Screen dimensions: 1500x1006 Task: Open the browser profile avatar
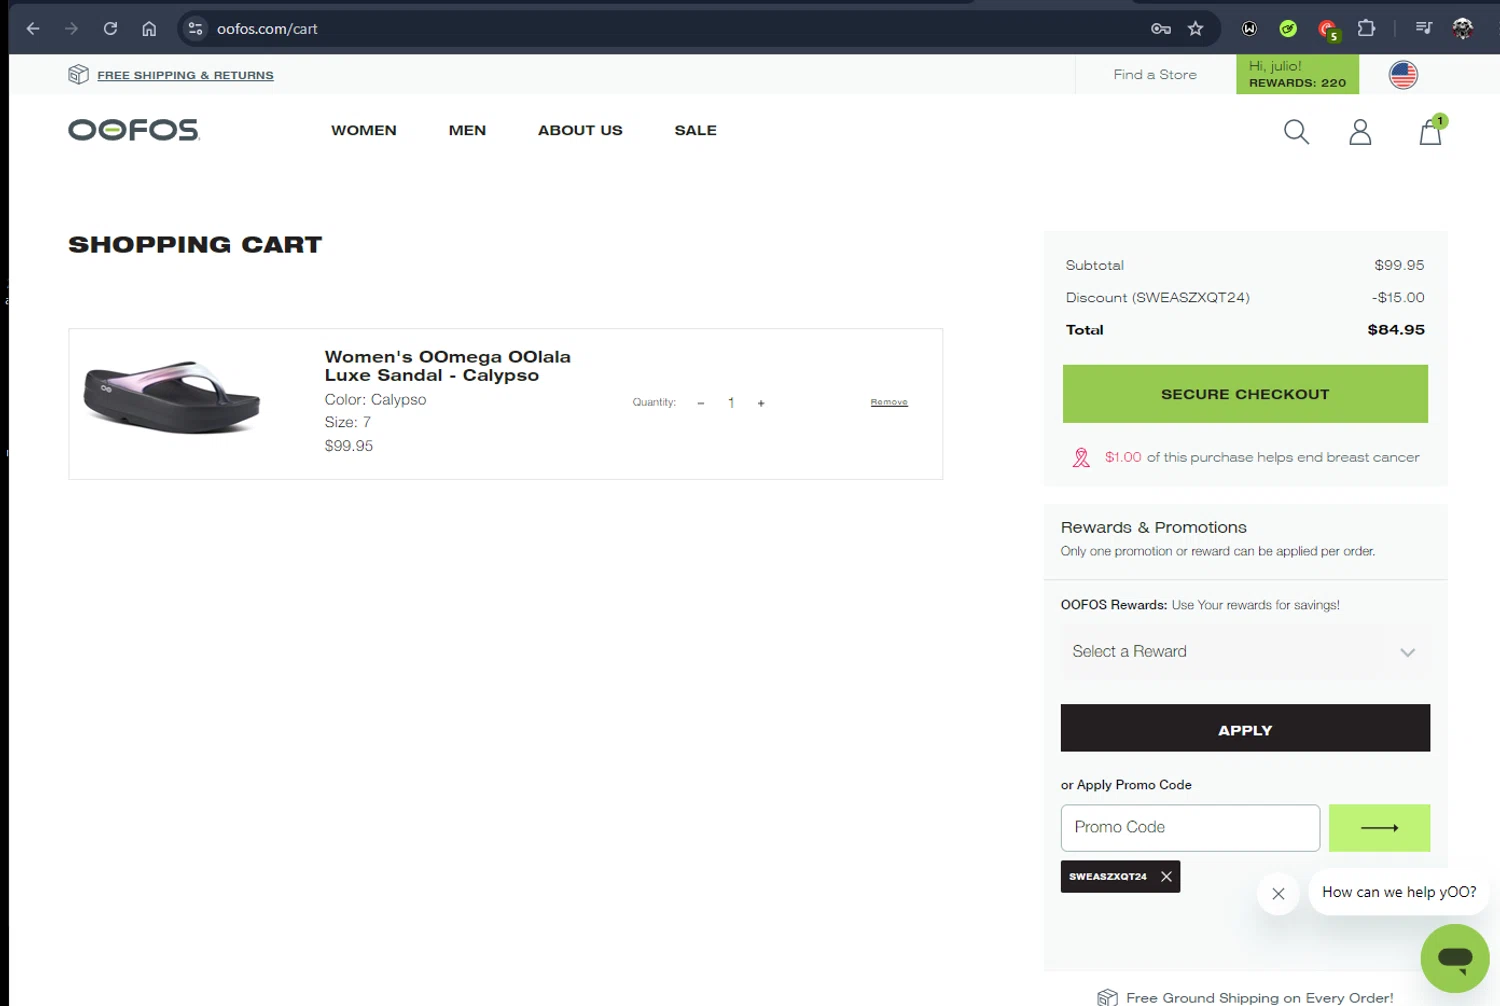coord(1462,29)
